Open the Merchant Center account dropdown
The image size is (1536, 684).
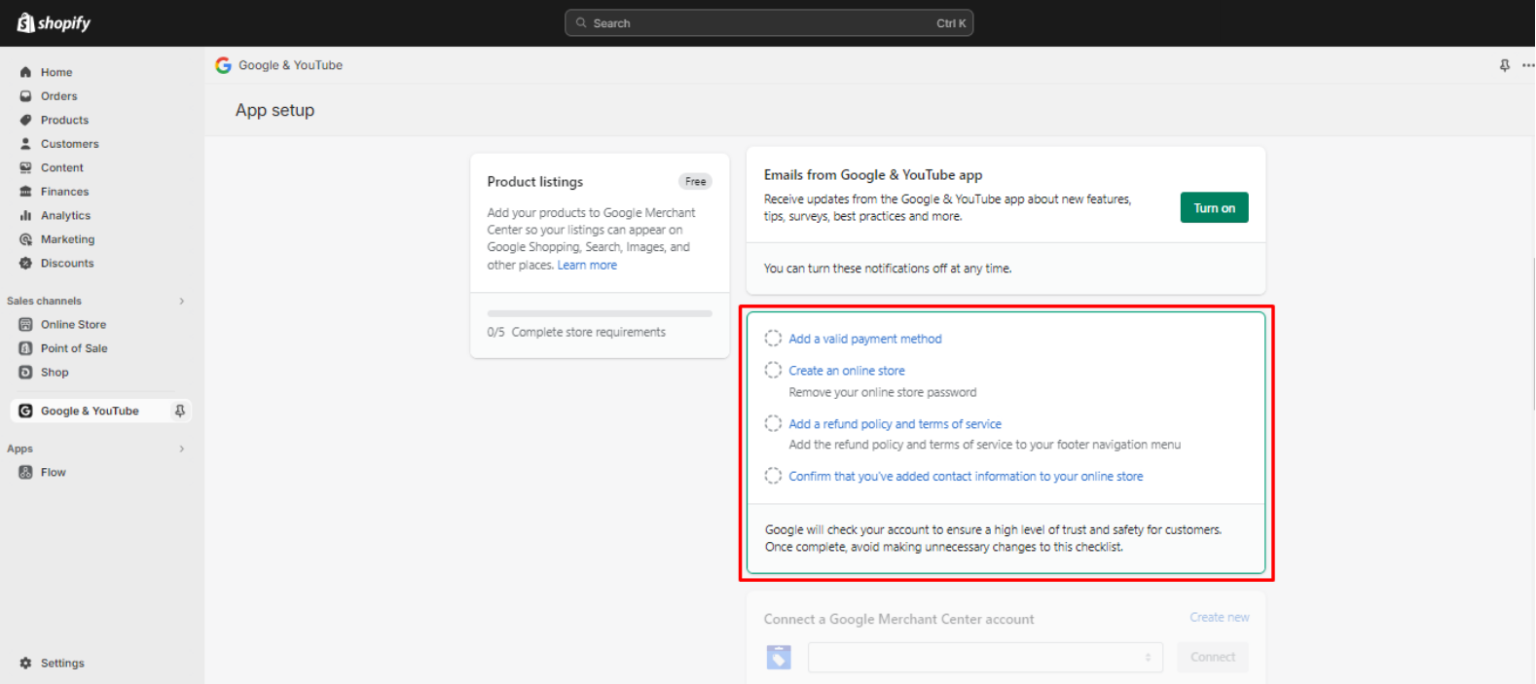click(x=985, y=657)
